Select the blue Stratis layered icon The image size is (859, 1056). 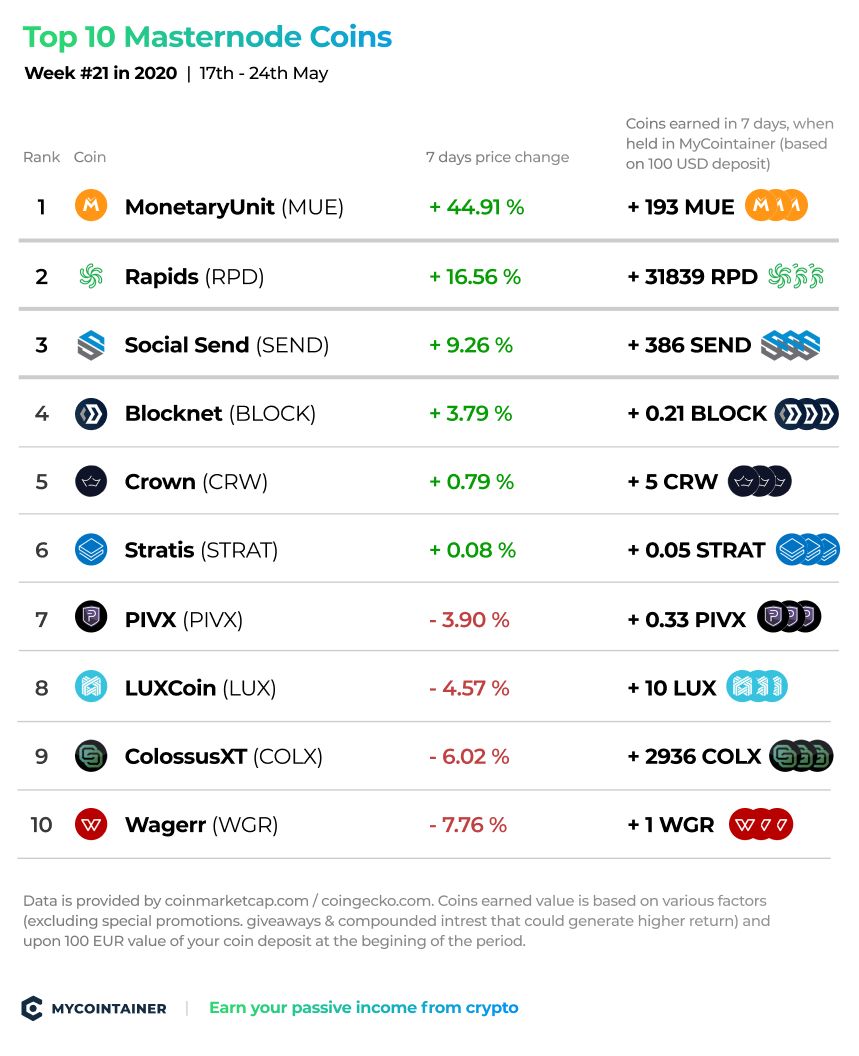coord(91,550)
